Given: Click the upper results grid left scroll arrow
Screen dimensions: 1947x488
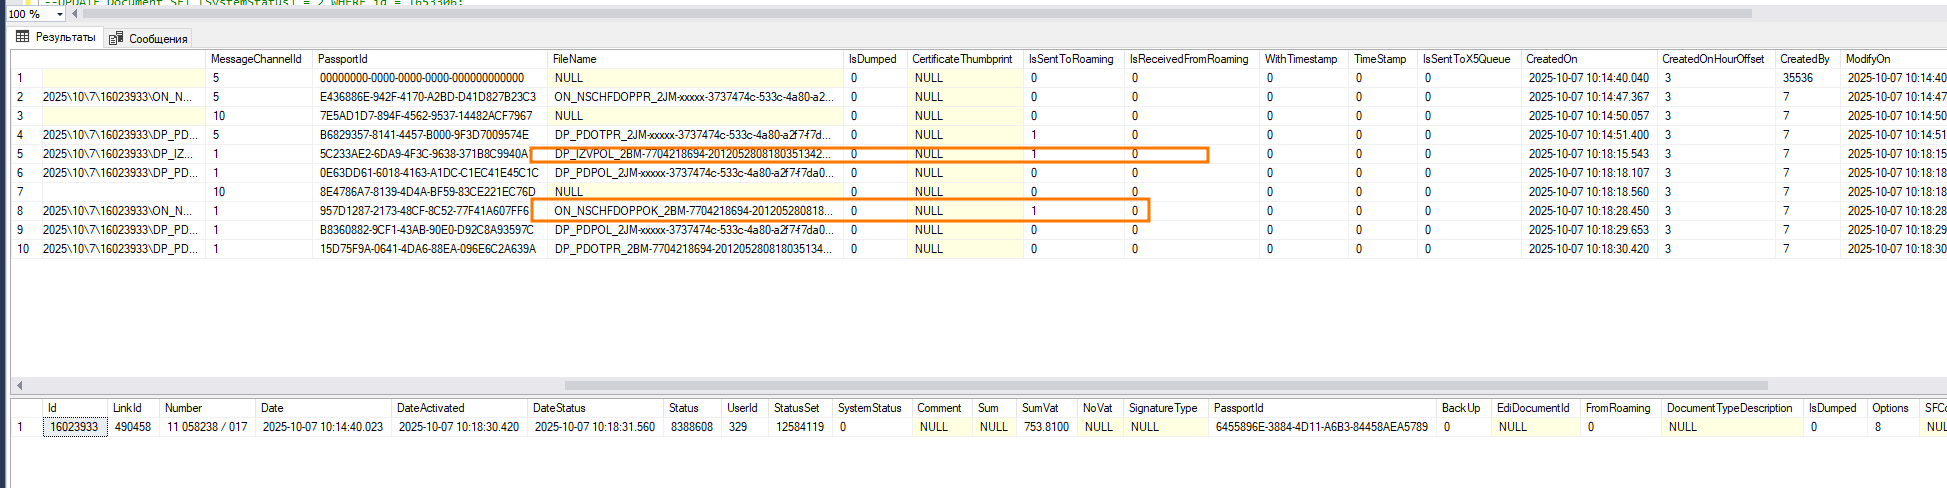Looking at the screenshot, I should (19, 385).
